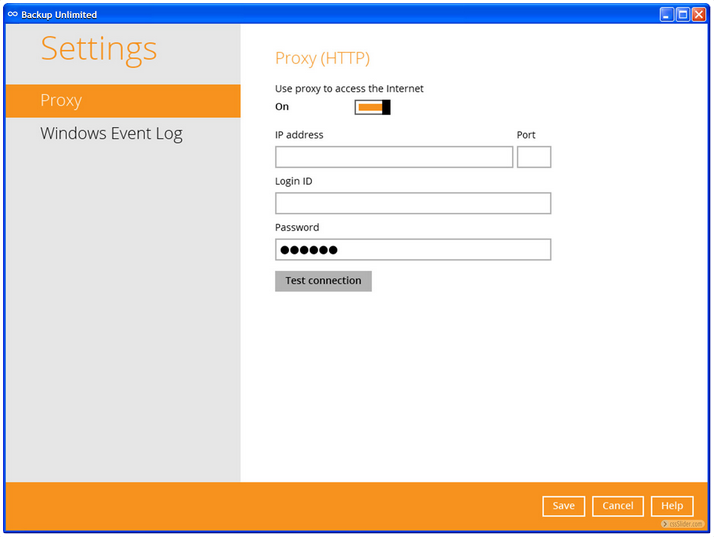Image resolution: width=714 pixels, height=537 pixels.
Task: Run Test connection
Action: 323,281
